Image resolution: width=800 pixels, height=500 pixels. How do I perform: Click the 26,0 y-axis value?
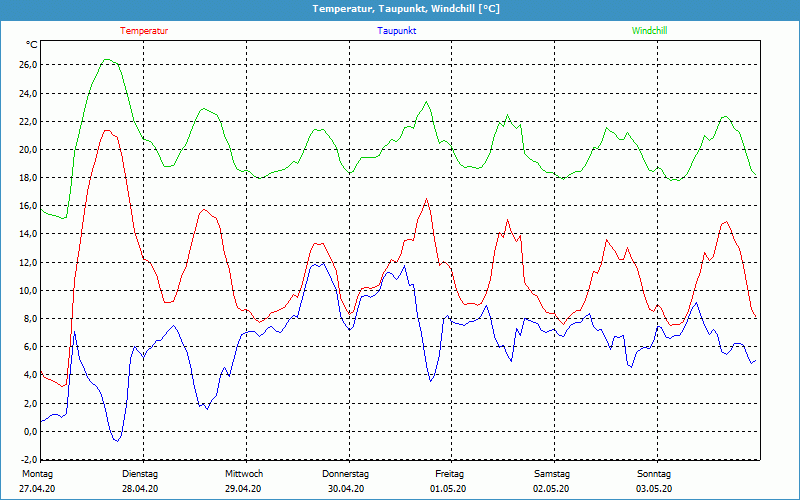pyautogui.click(x=29, y=65)
